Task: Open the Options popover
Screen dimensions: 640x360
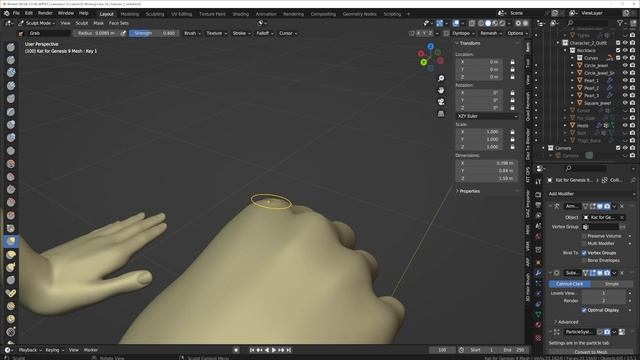Action: [x=517, y=33]
